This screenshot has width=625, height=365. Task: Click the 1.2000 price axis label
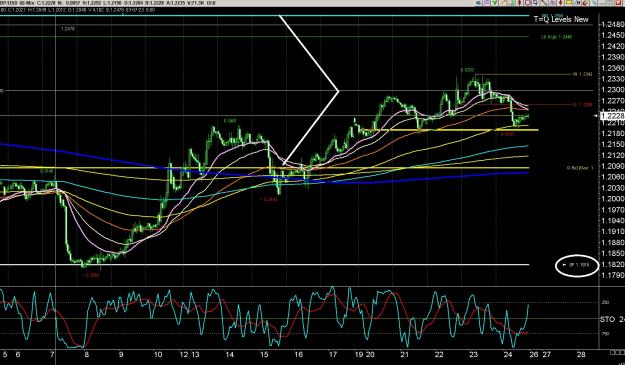click(x=613, y=199)
